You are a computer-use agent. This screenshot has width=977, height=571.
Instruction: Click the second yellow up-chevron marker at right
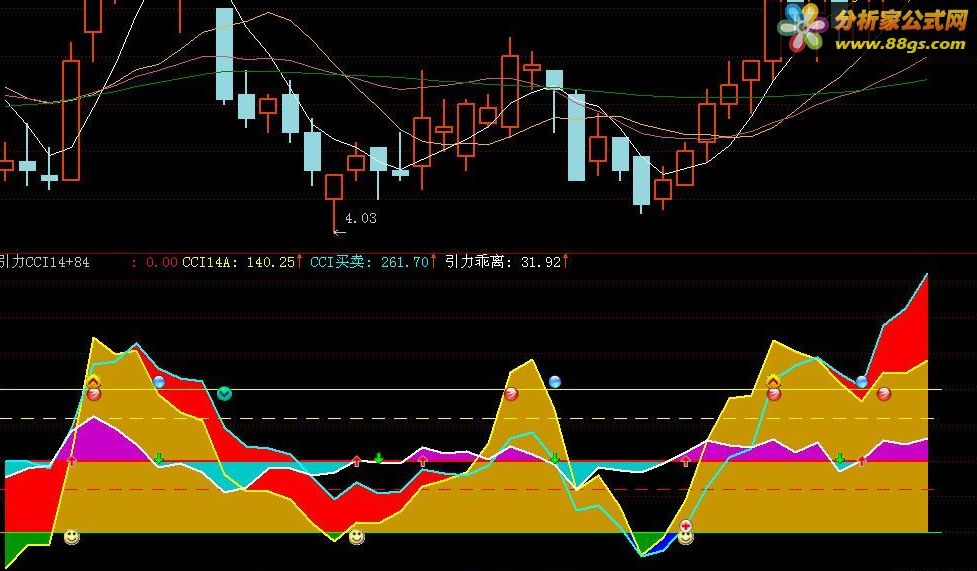(x=773, y=381)
